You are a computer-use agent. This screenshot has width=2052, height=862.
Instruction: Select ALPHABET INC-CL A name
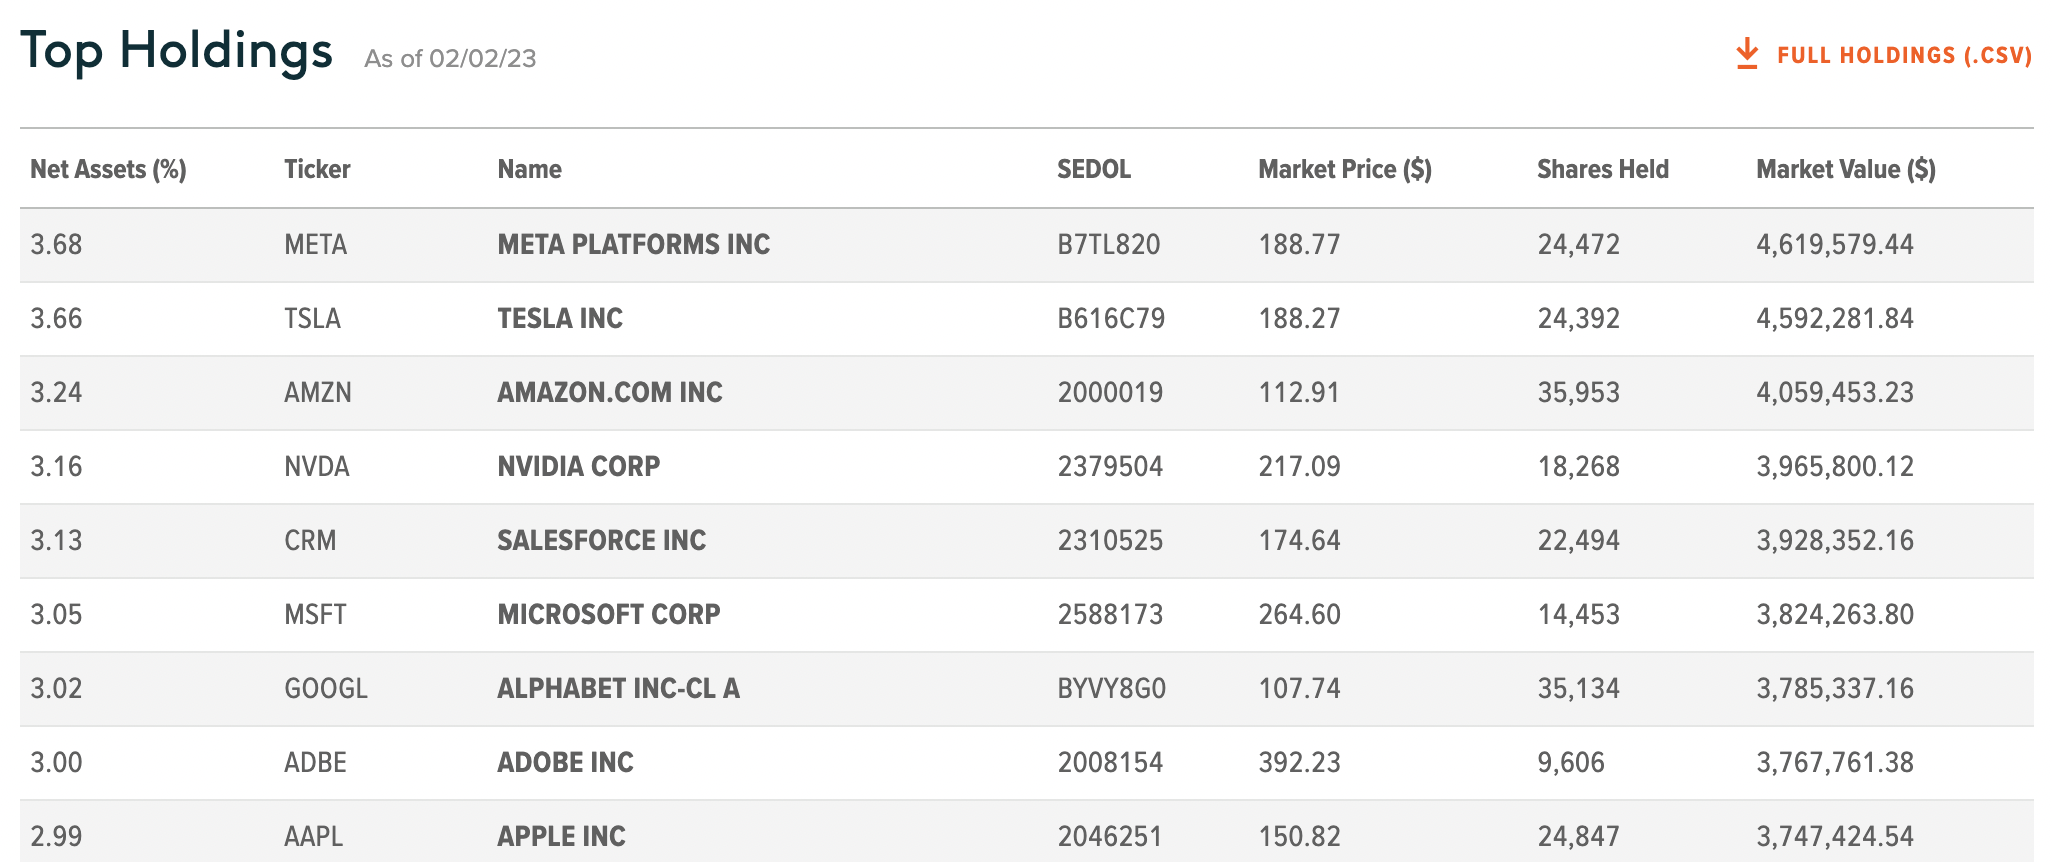(x=619, y=688)
